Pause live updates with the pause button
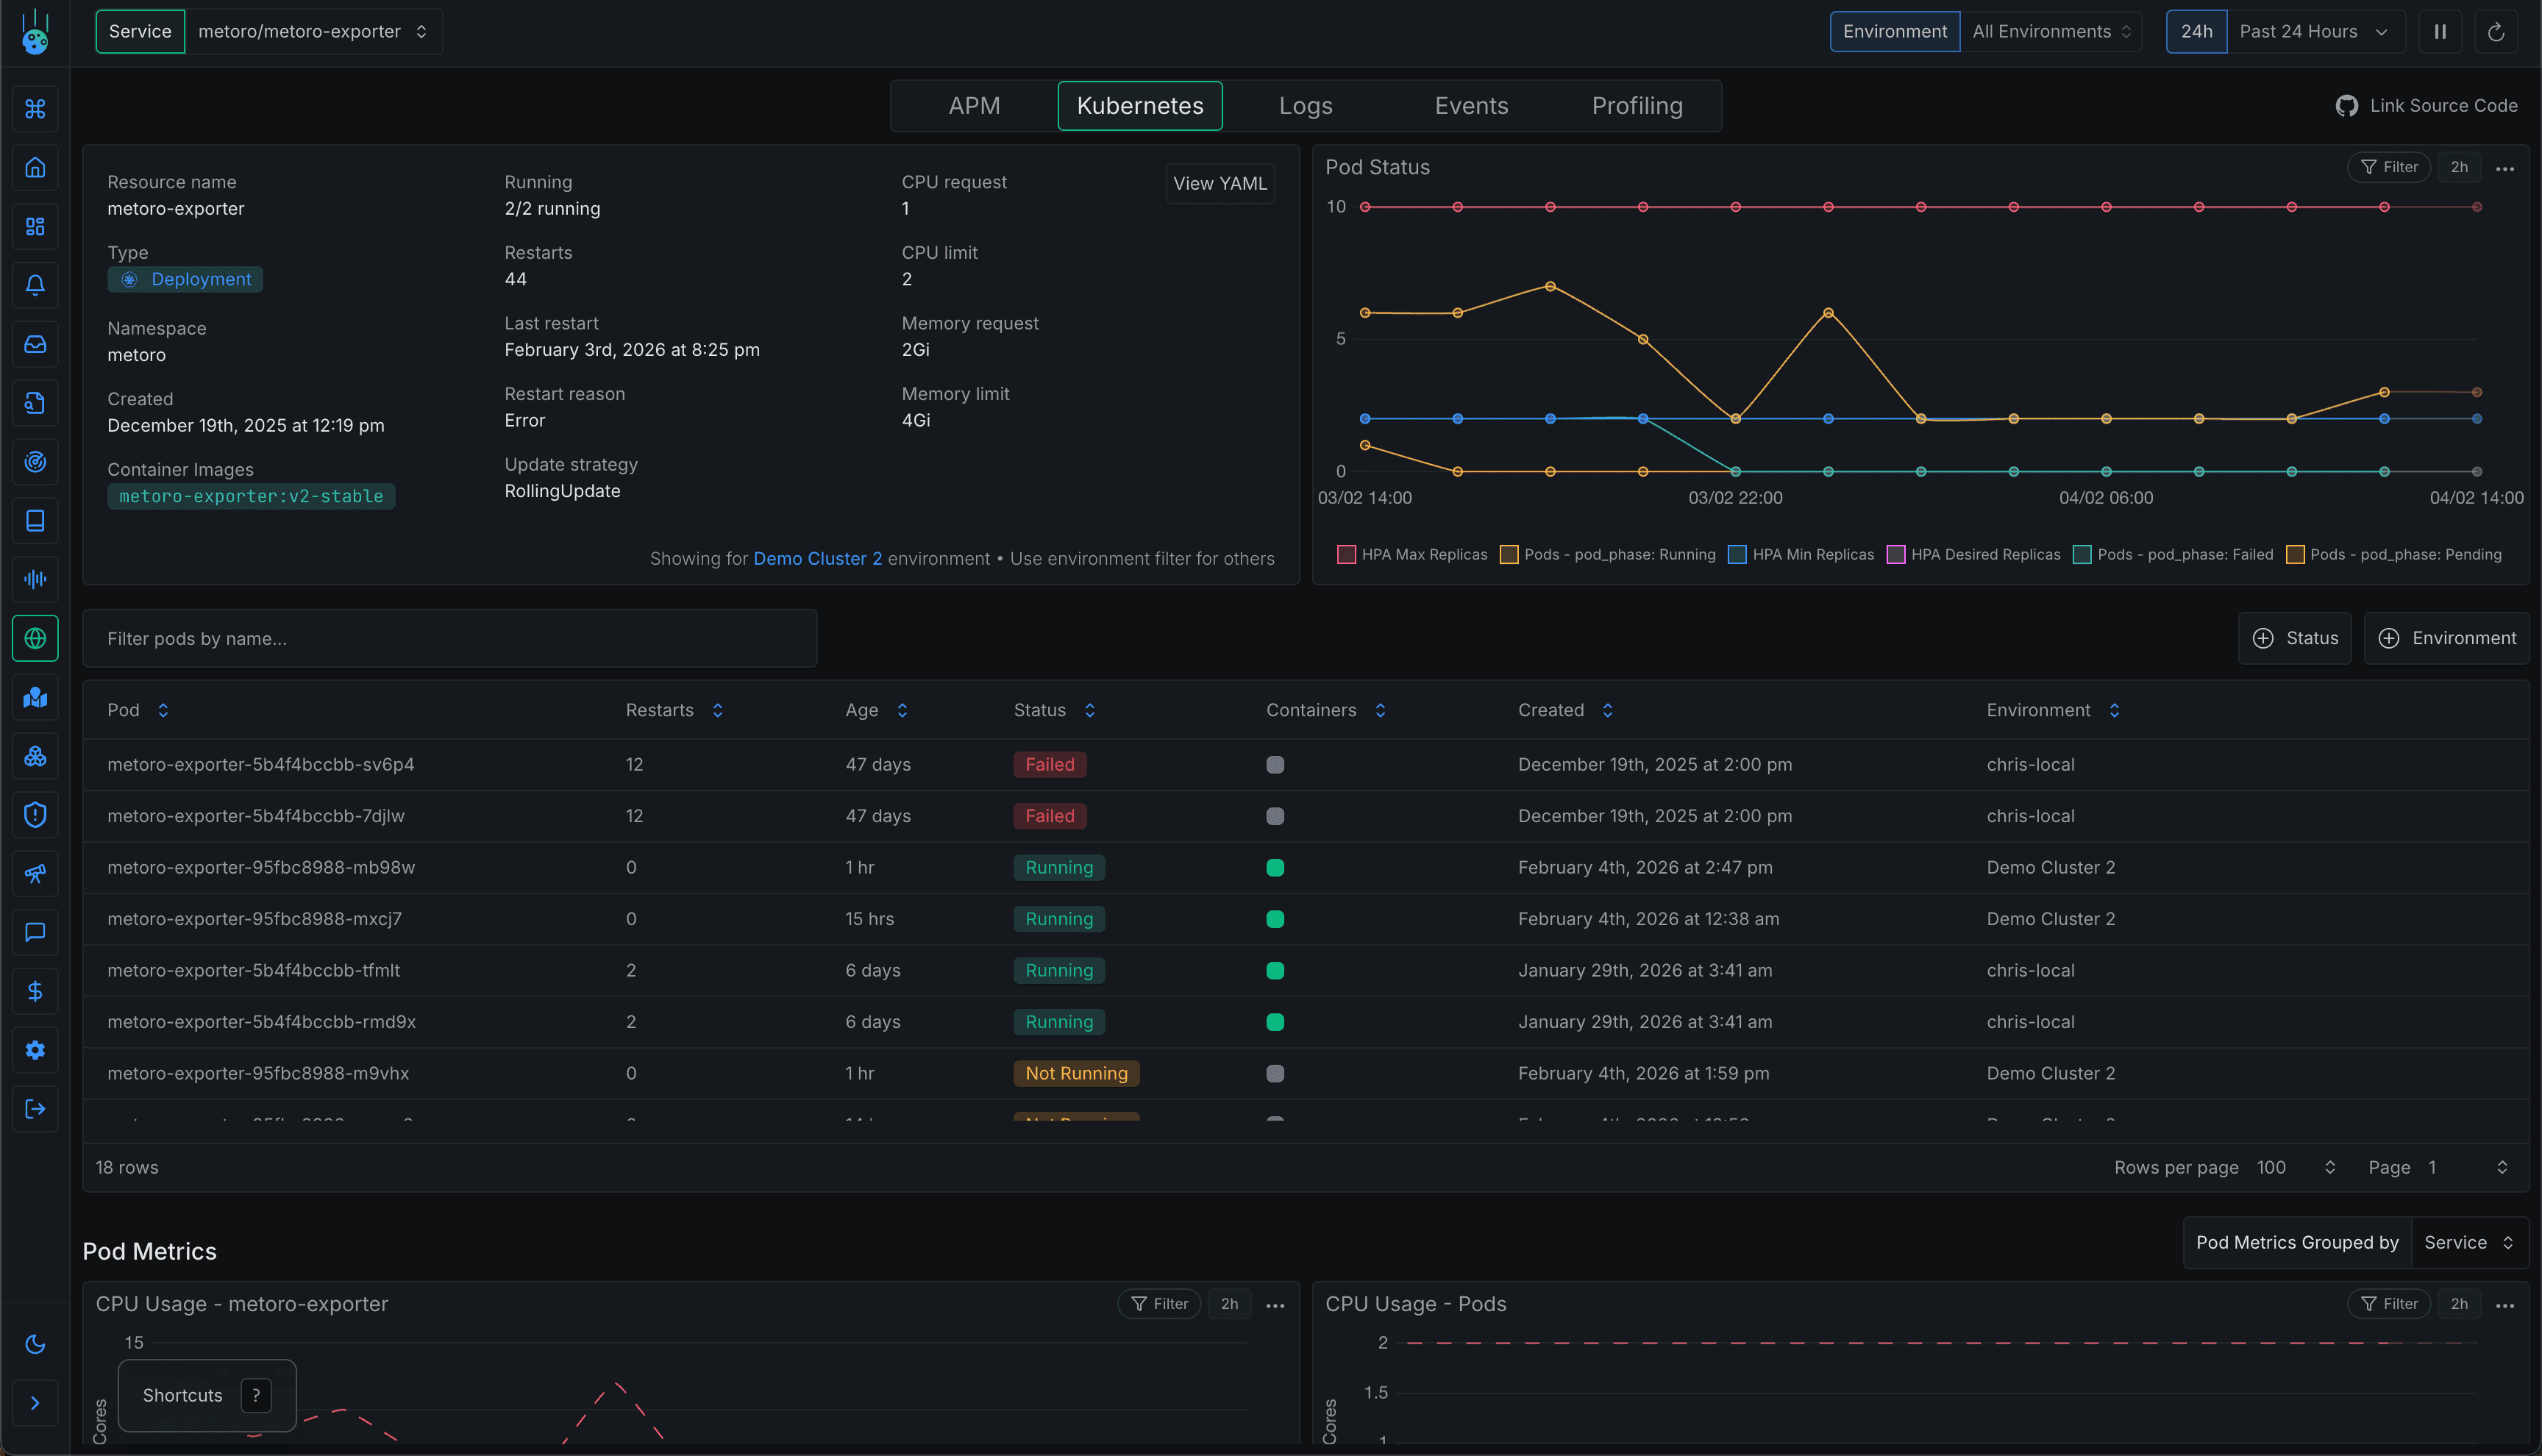2542x1456 pixels. [2440, 31]
